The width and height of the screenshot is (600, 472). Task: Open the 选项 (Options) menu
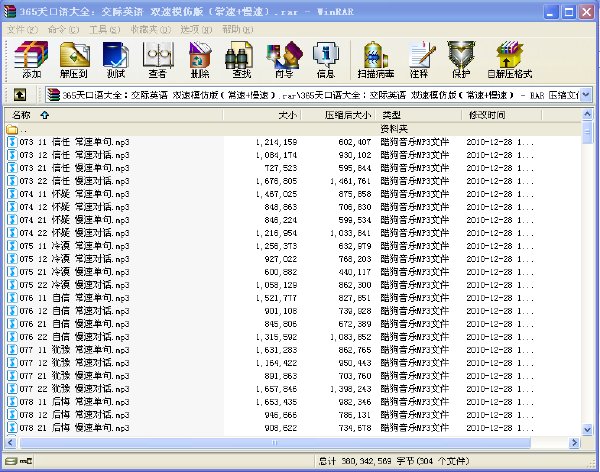click(x=196, y=29)
